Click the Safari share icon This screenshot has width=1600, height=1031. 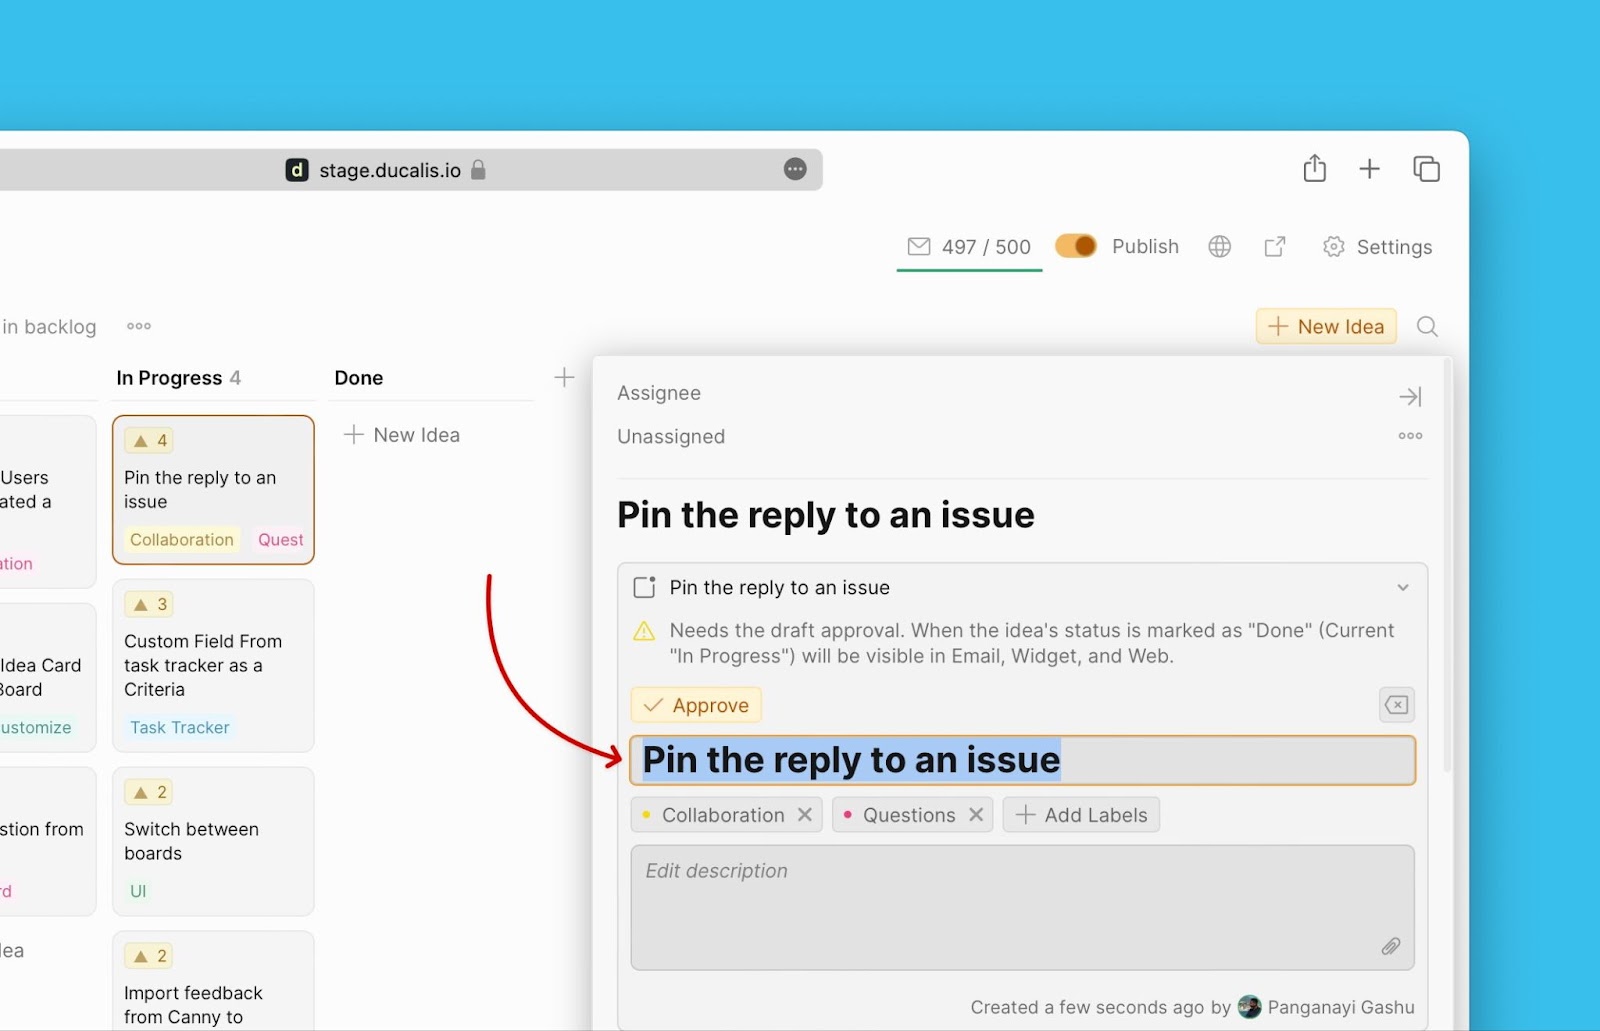coord(1314,169)
